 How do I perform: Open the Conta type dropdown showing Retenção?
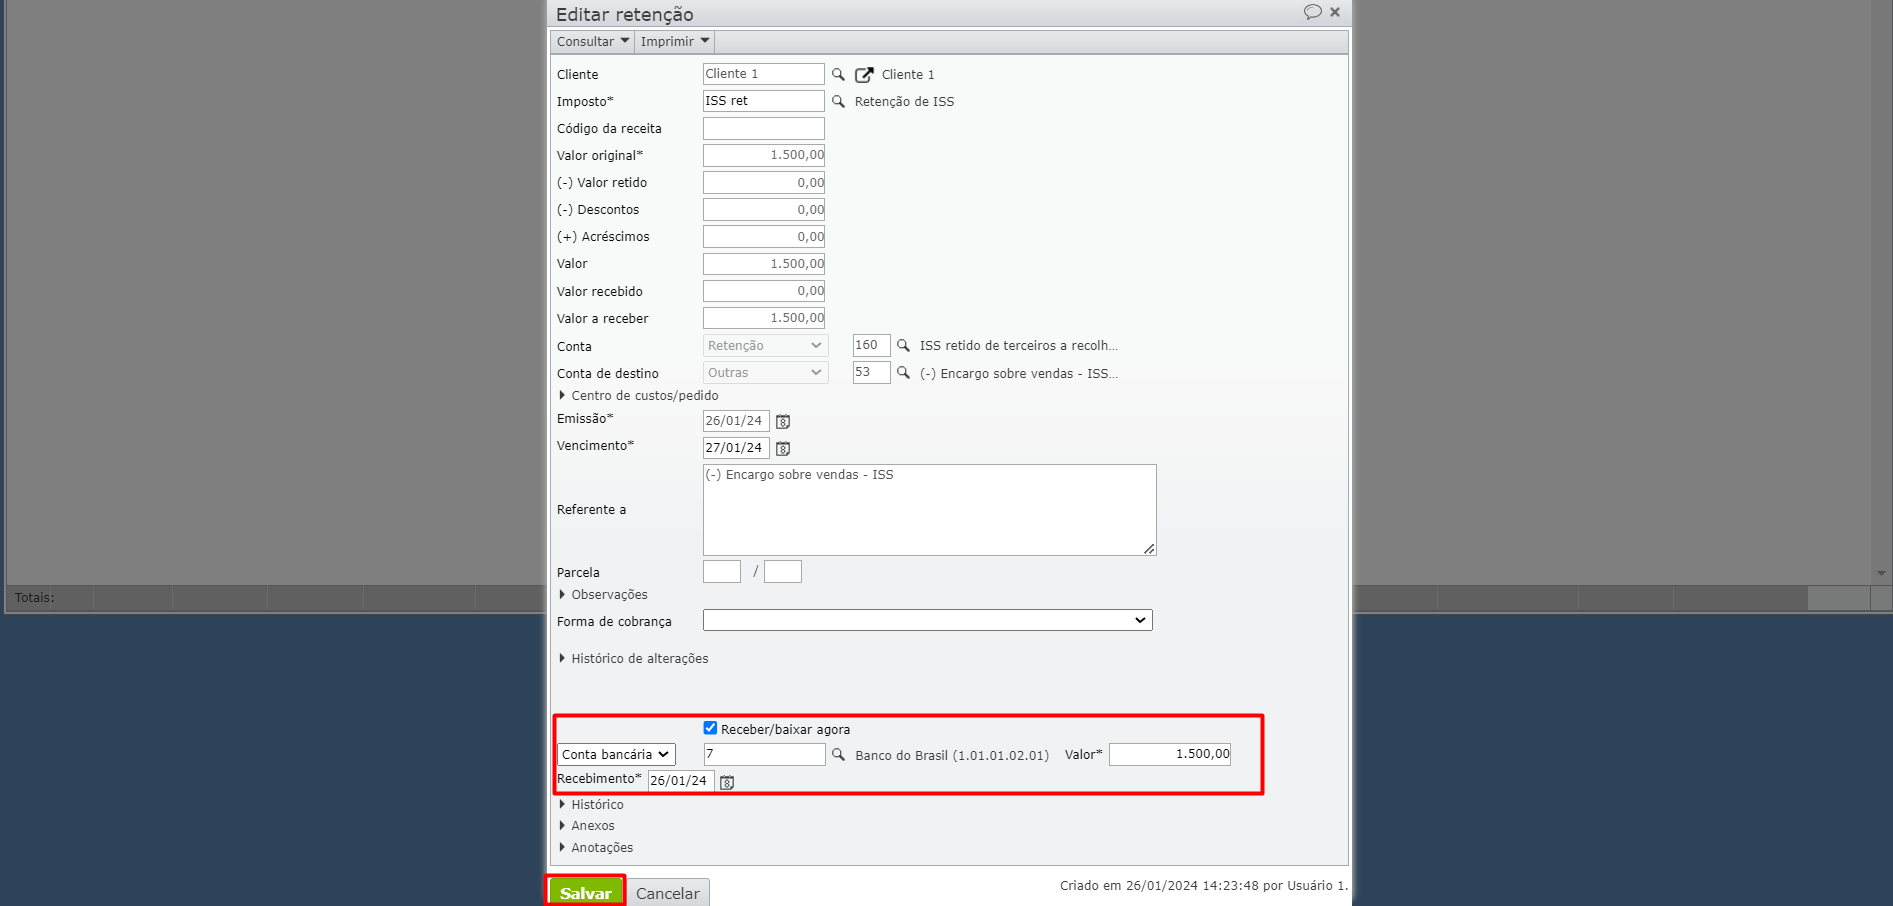coord(765,345)
